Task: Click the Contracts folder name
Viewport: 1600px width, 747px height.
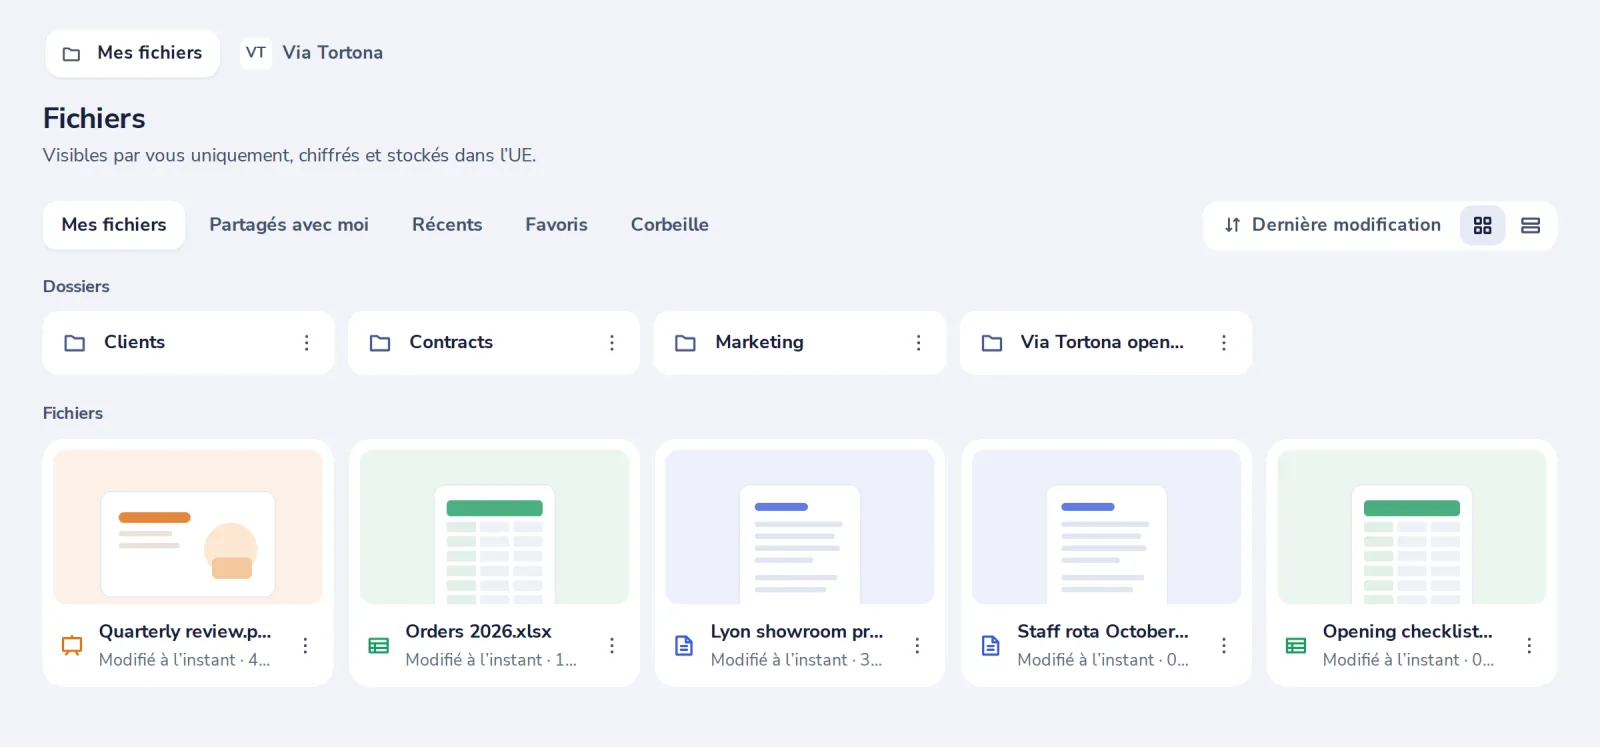Action: [x=451, y=342]
